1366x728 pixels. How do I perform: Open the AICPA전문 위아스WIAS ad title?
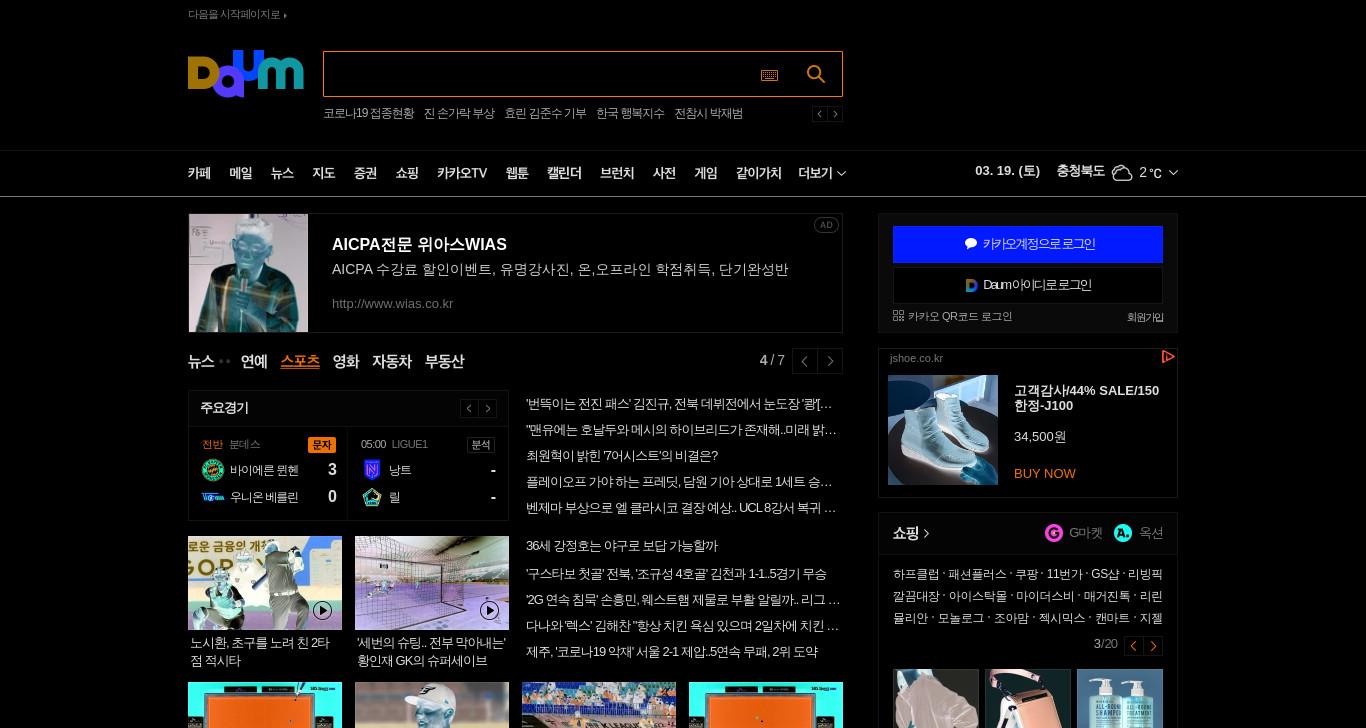[419, 244]
